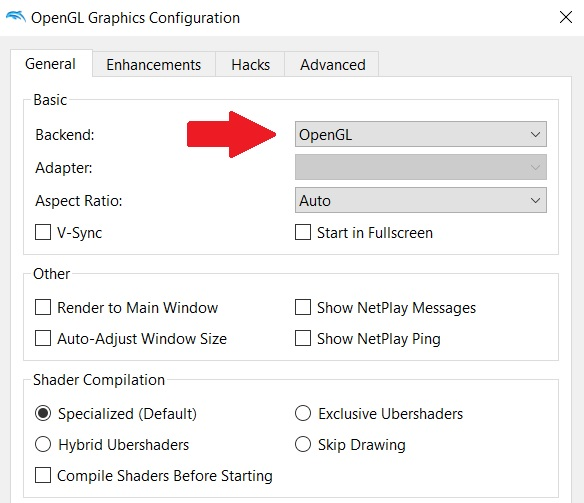Close the OpenGL Graphics Configuration window
Screen dimensions: 584x503
[565, 17]
